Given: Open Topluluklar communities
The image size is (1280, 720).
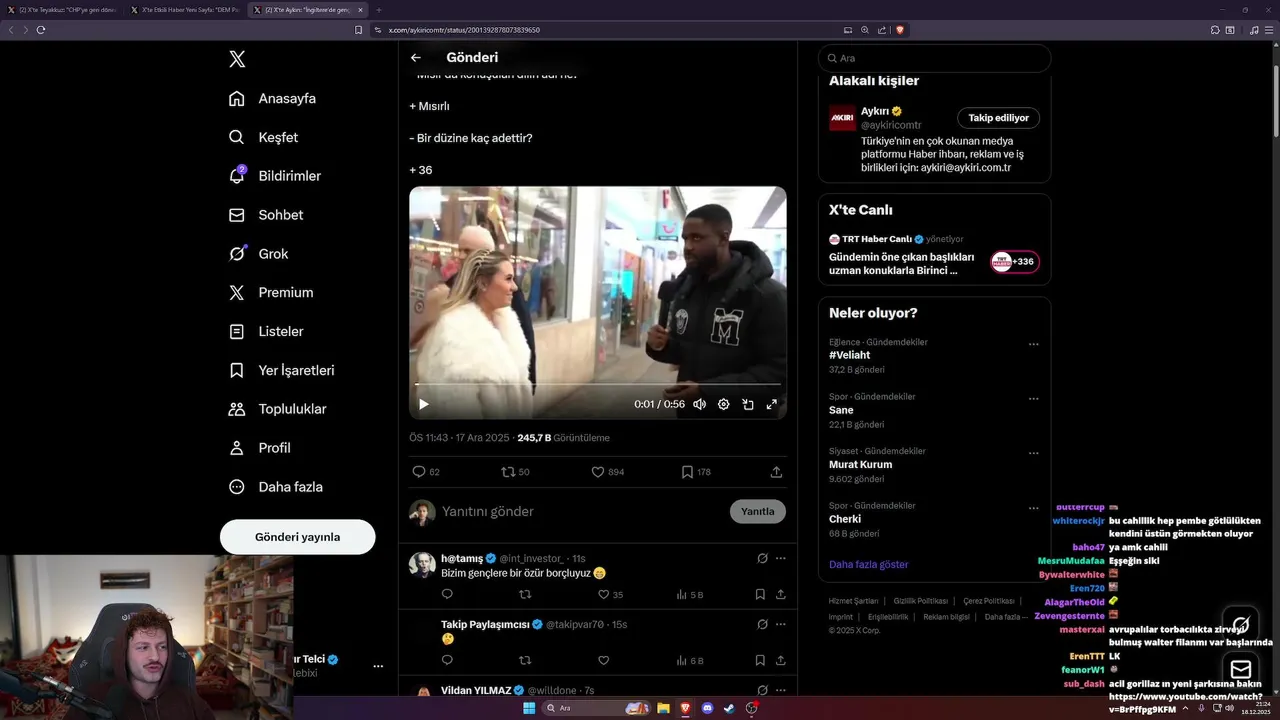Looking at the screenshot, I should click(x=277, y=409).
